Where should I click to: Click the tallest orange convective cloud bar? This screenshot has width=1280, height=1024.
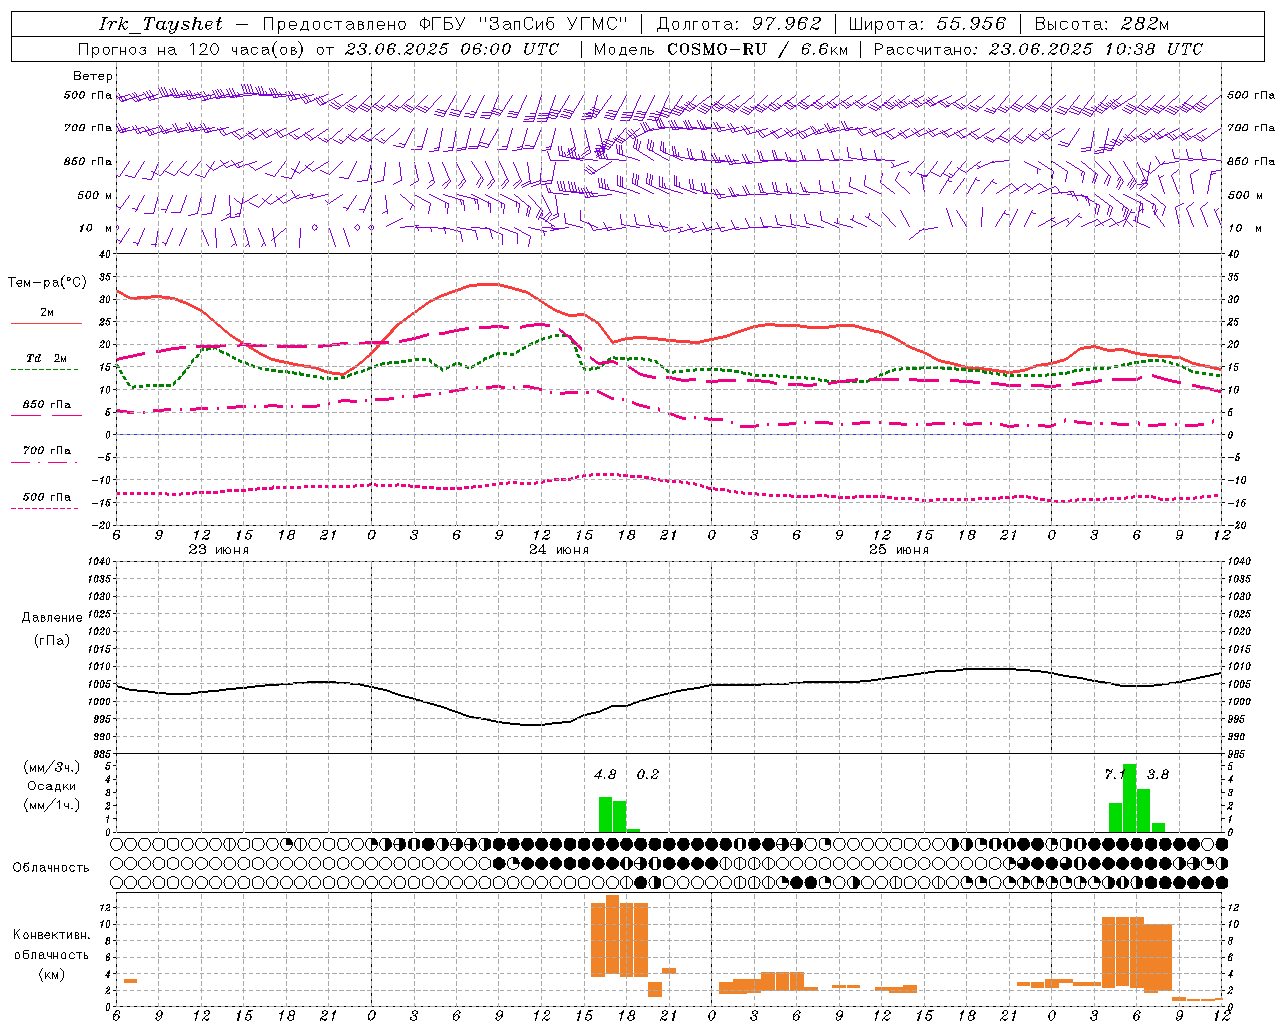pyautogui.click(x=612, y=935)
